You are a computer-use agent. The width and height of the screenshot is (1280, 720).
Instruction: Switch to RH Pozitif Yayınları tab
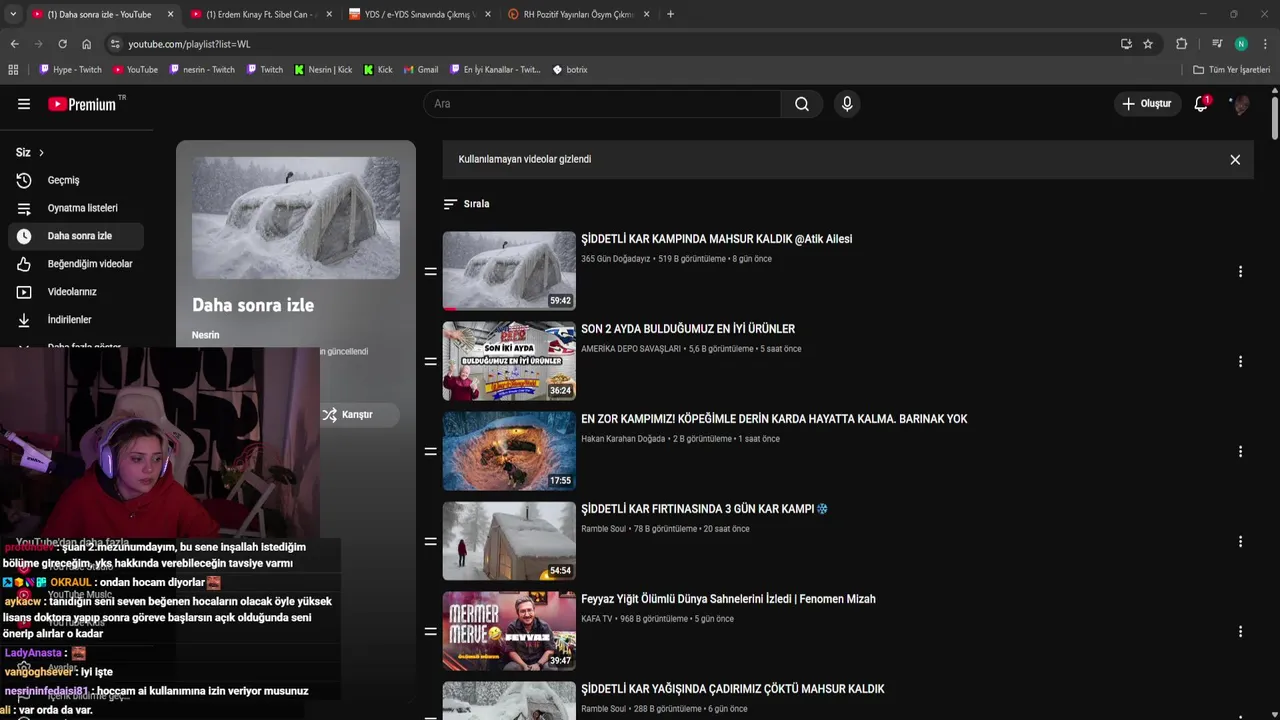click(x=578, y=14)
